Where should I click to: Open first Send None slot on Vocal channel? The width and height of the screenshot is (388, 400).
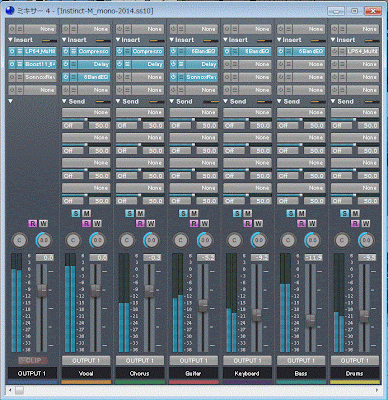[86, 112]
